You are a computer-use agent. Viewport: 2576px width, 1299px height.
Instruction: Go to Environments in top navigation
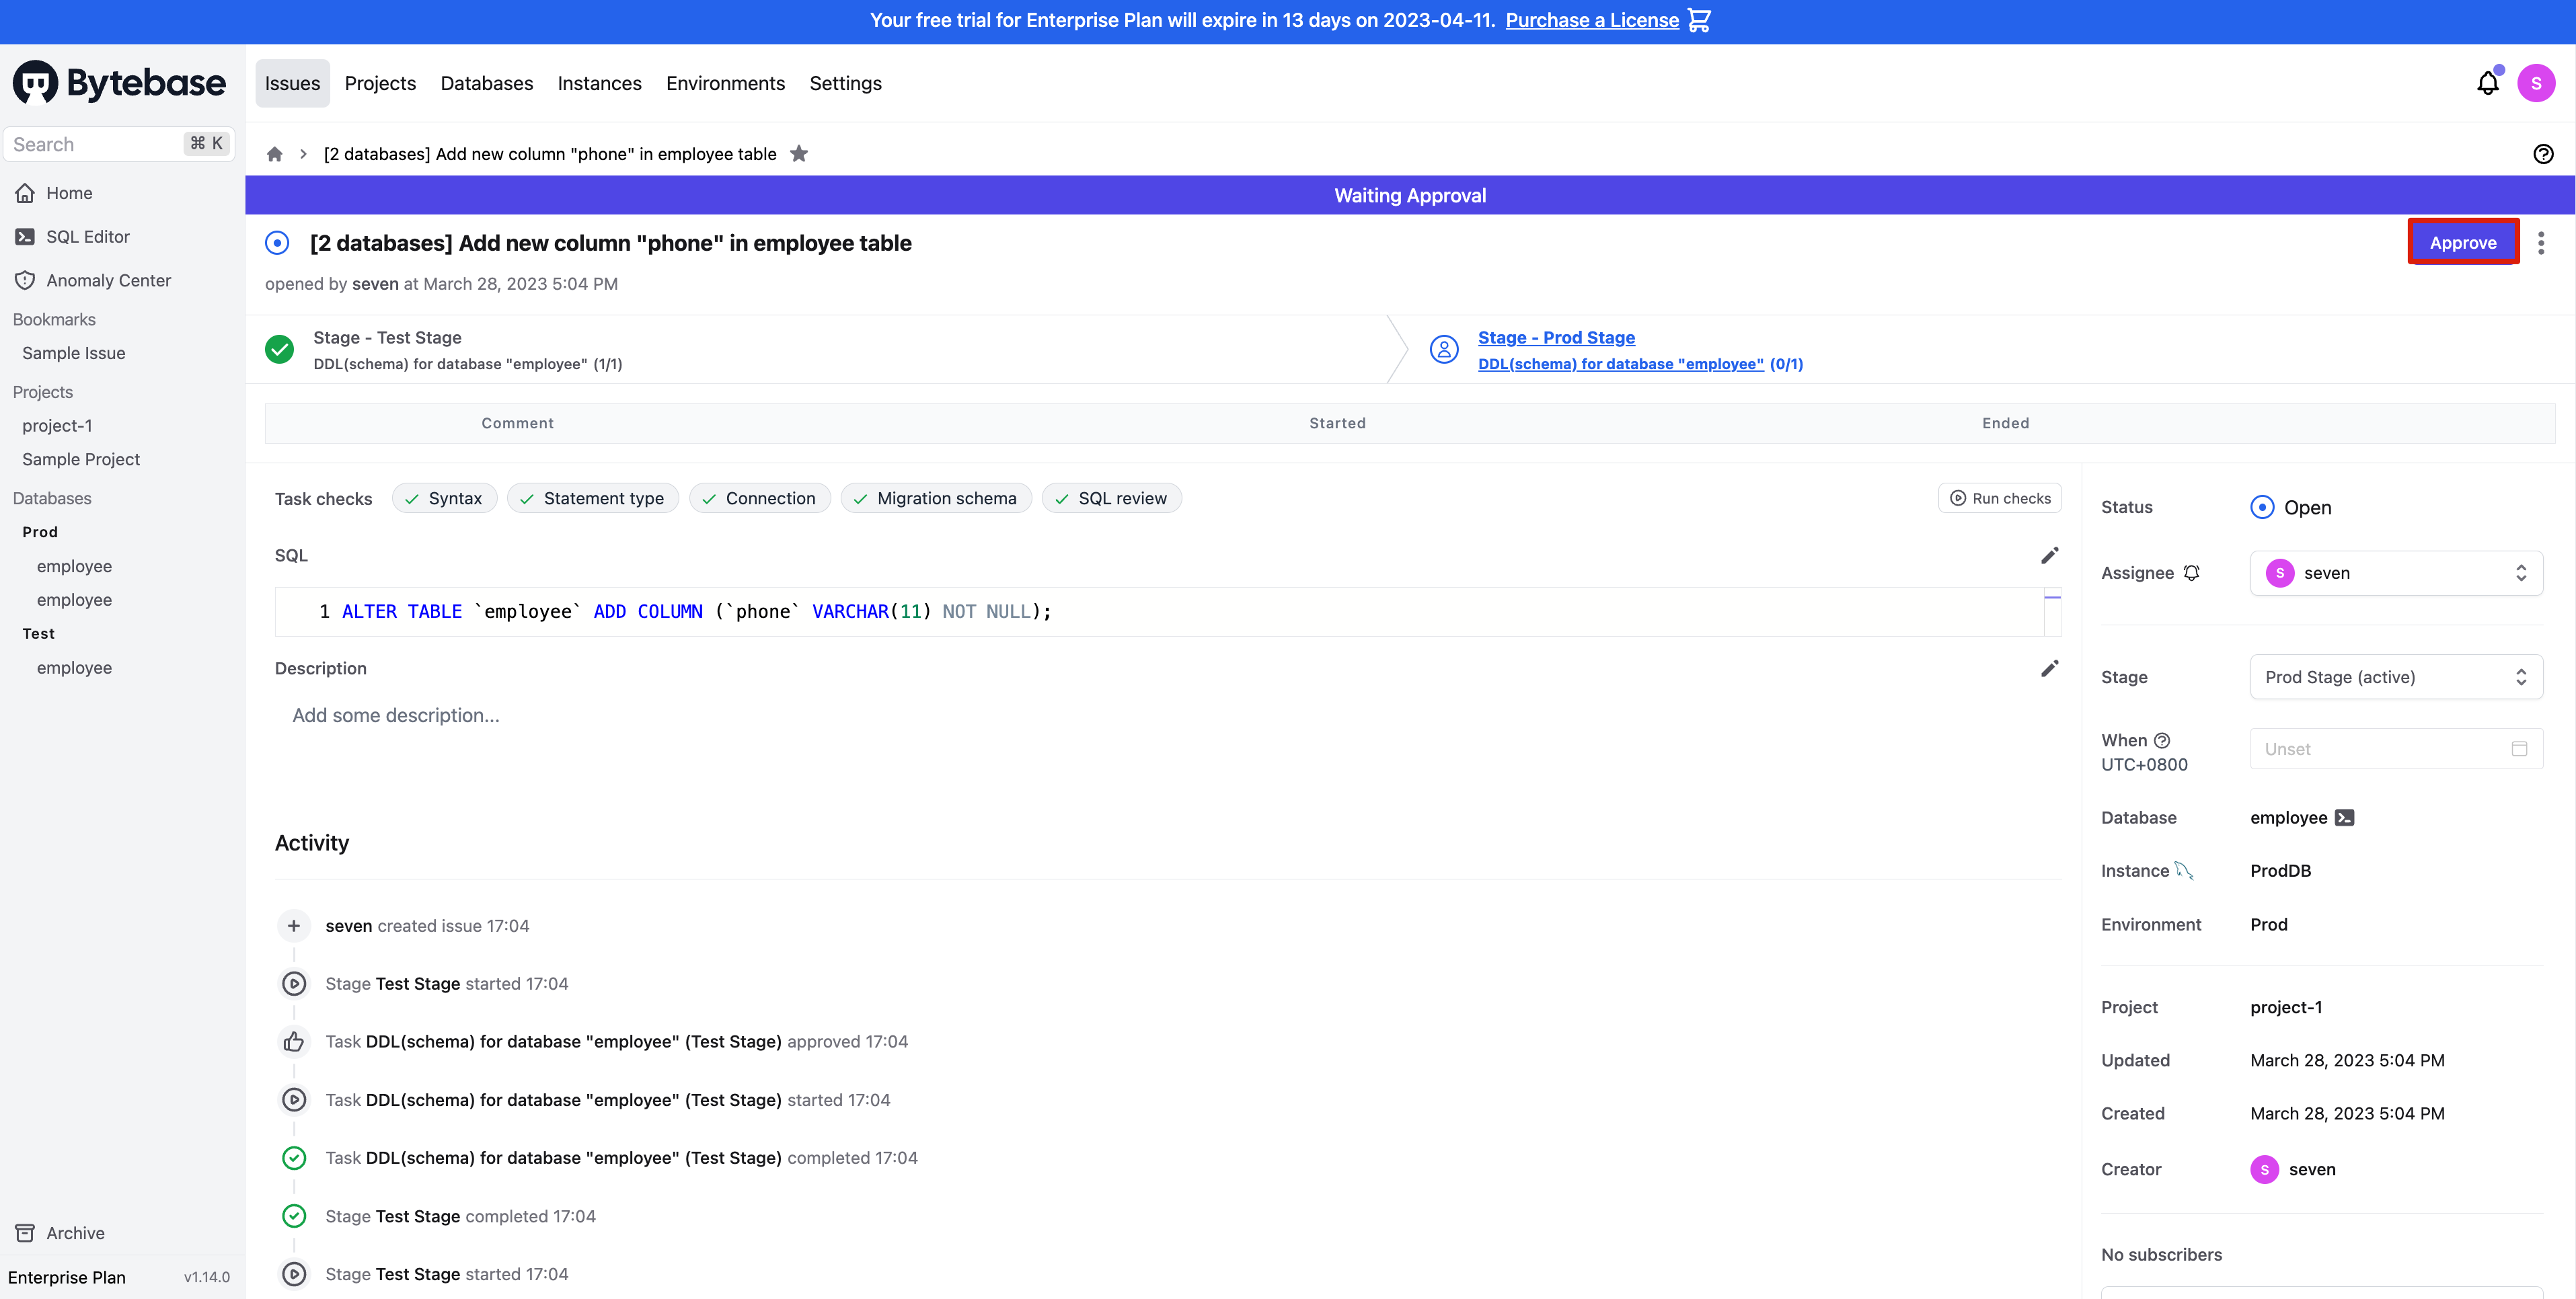pos(725,84)
